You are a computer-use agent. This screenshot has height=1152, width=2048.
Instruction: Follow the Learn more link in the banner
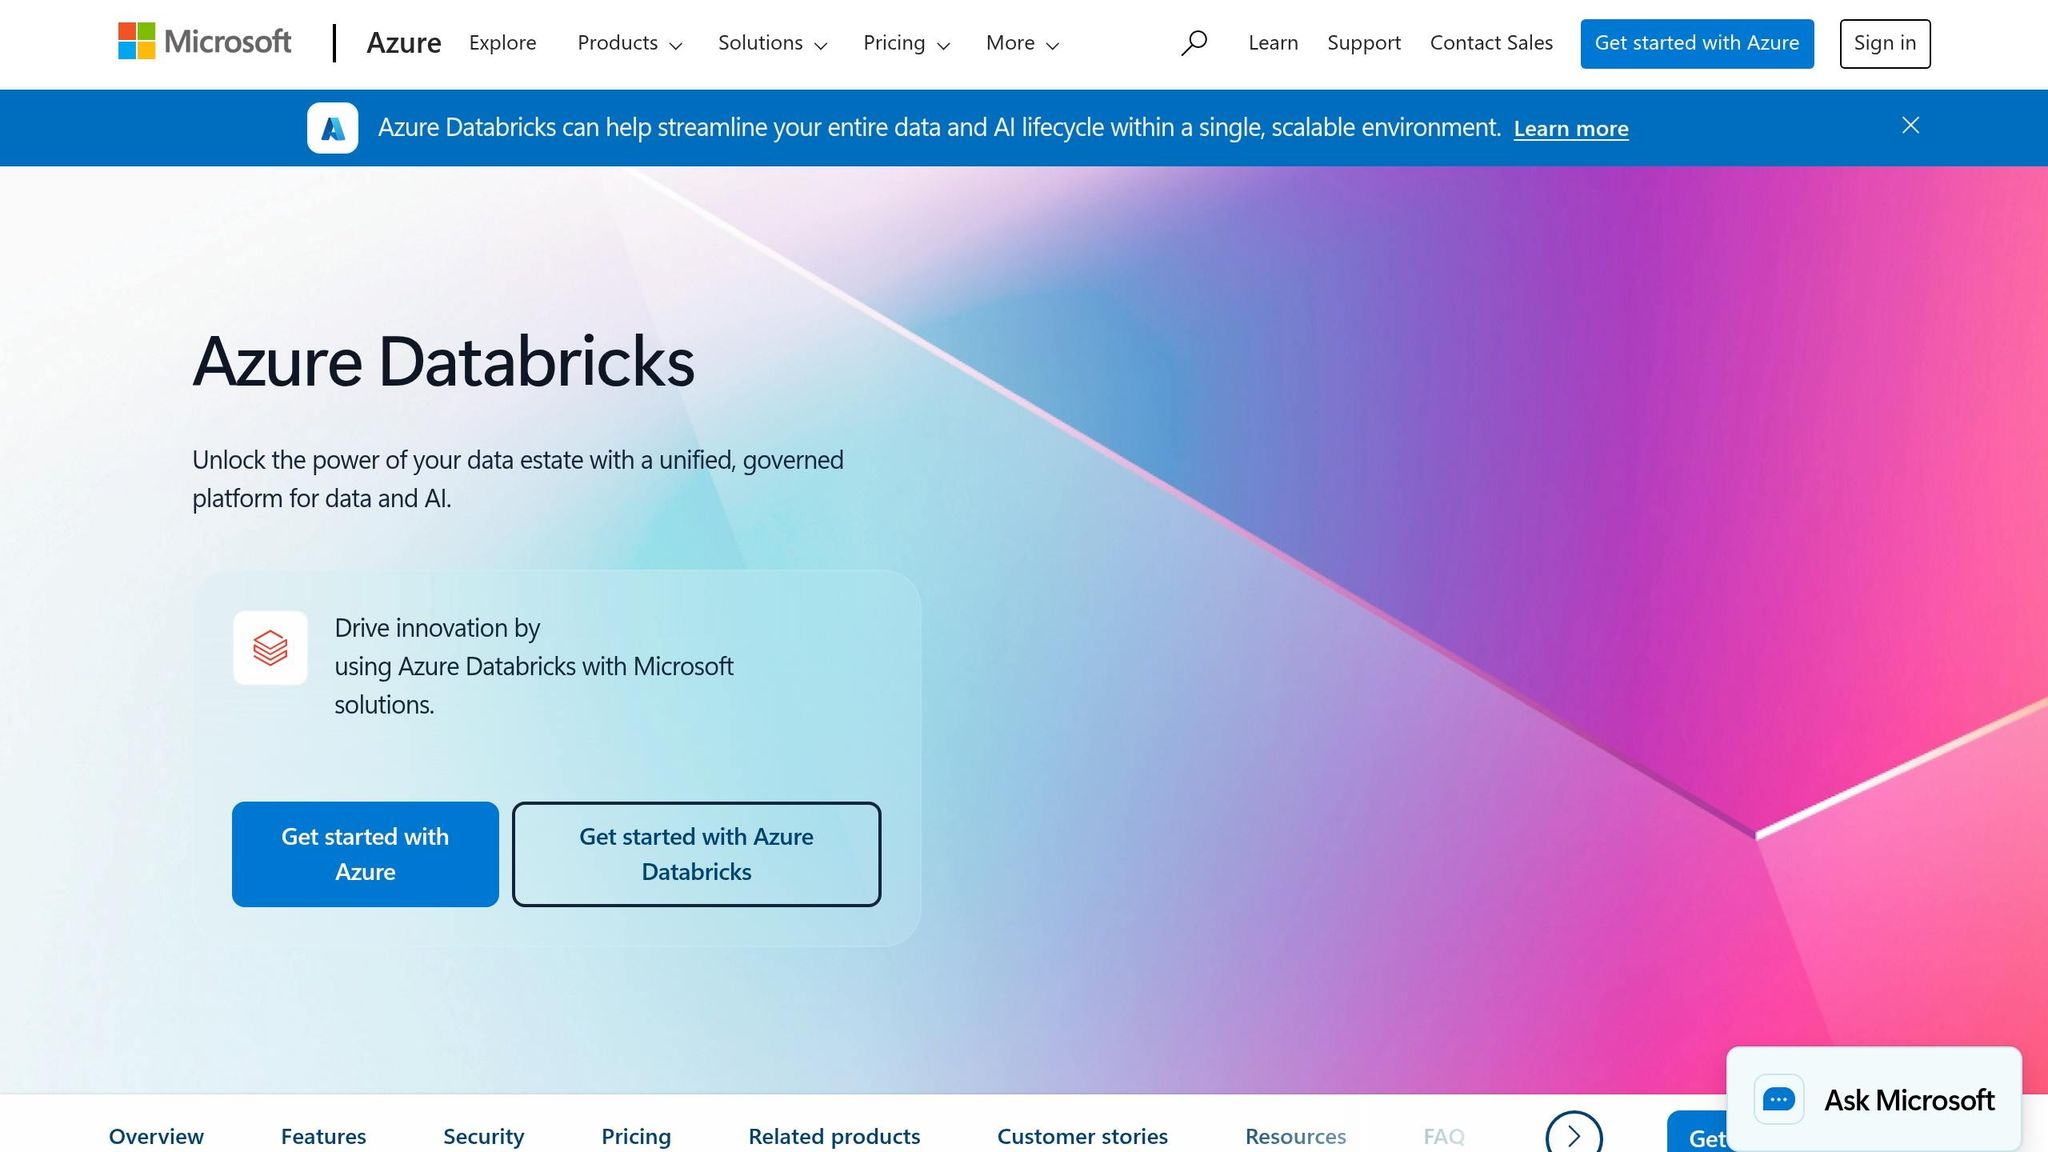(x=1570, y=128)
